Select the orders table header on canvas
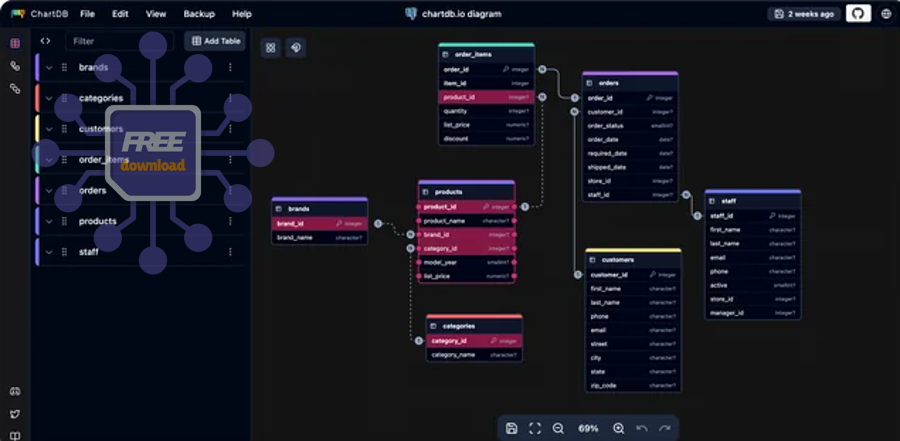900x441 pixels. pyautogui.click(x=630, y=83)
